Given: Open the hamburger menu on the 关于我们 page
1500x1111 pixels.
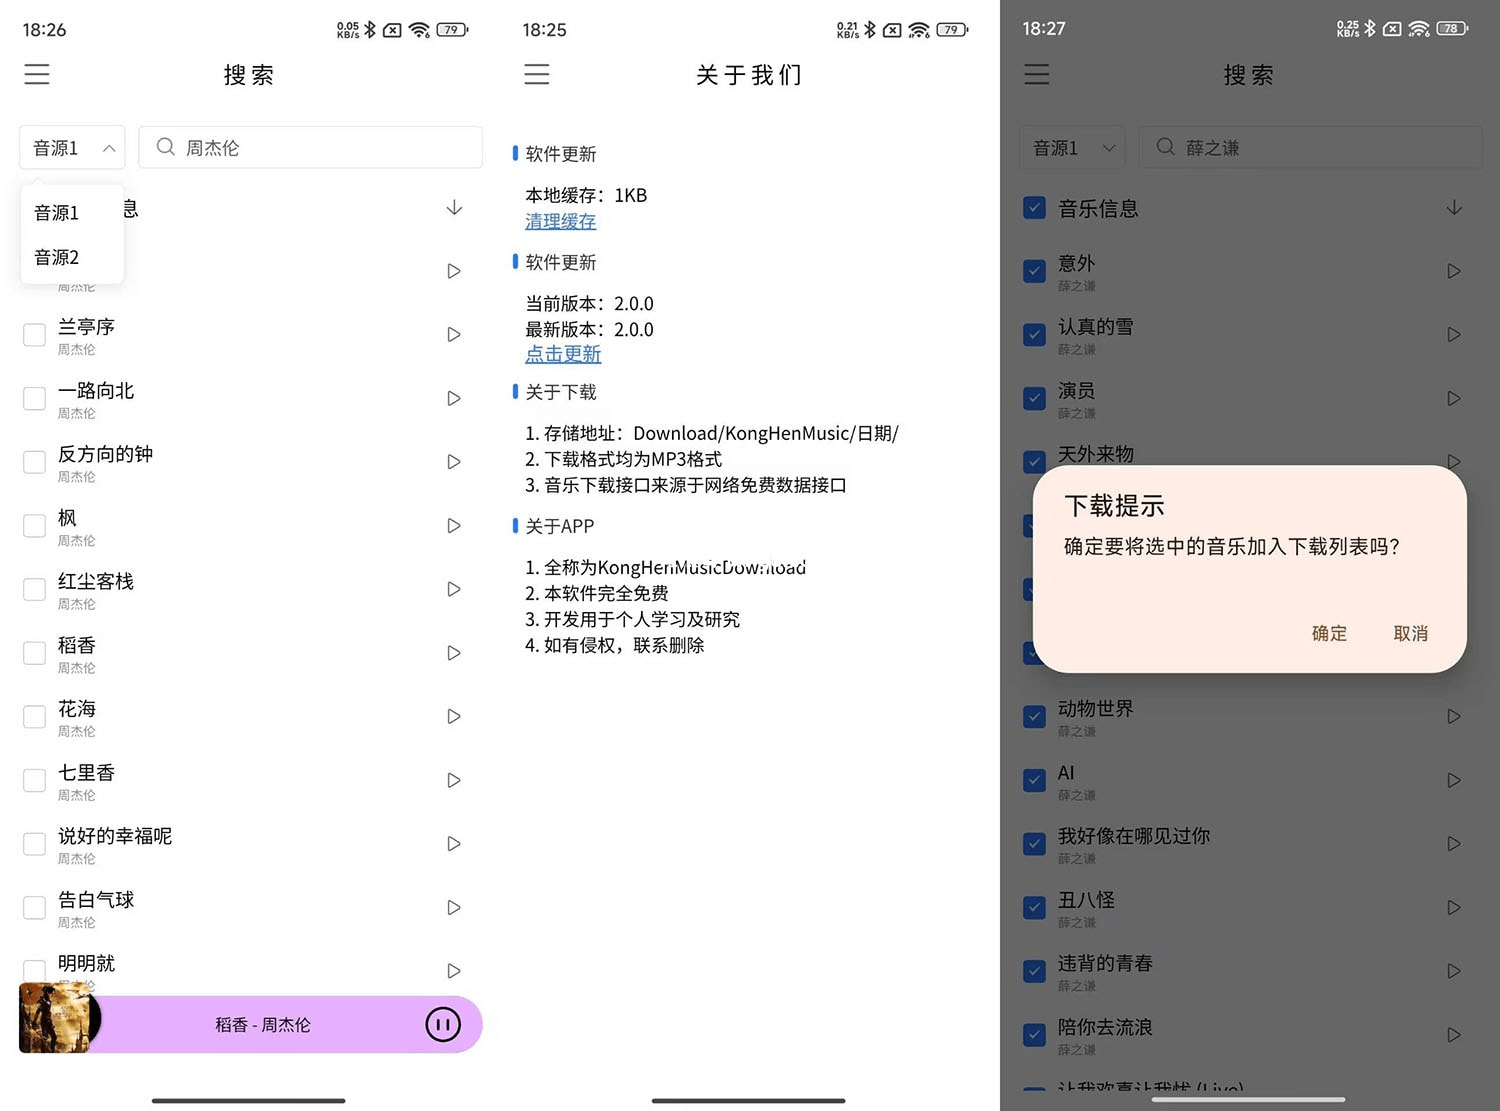Looking at the screenshot, I should click(537, 74).
